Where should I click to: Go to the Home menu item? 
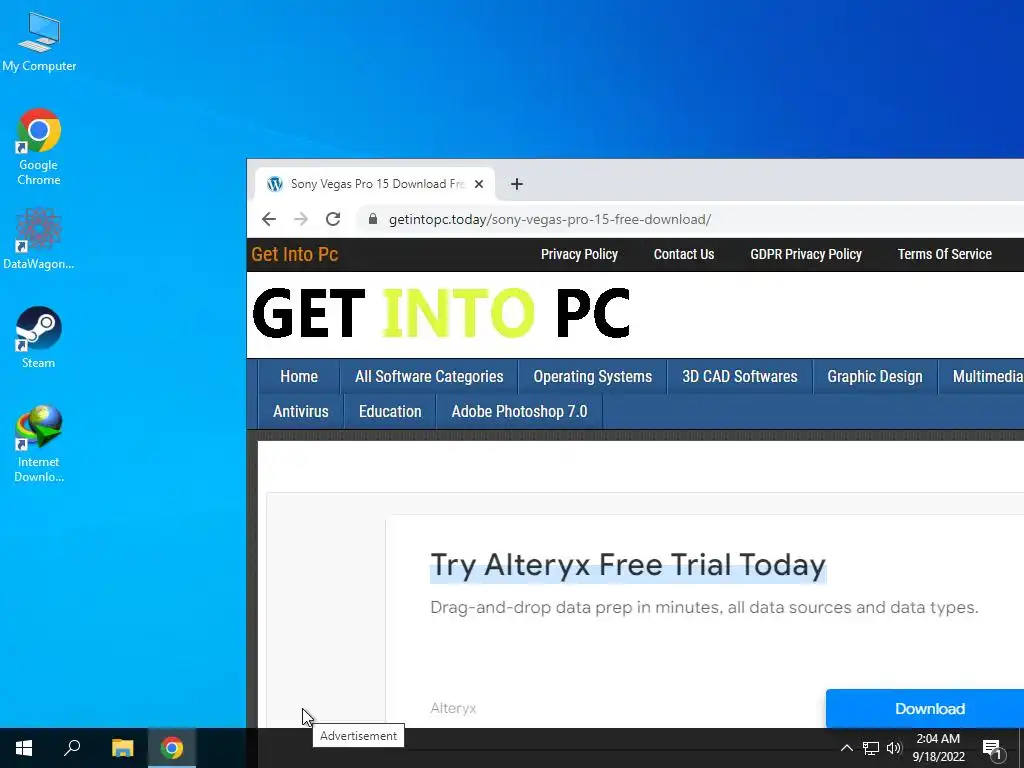pos(299,377)
